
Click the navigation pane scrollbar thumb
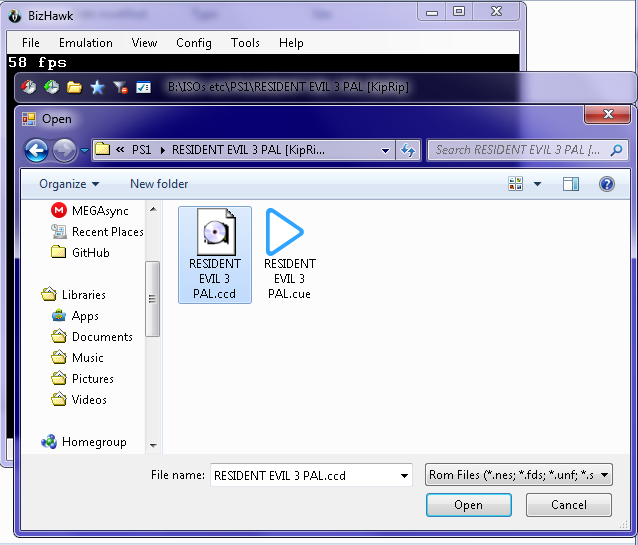(x=153, y=299)
